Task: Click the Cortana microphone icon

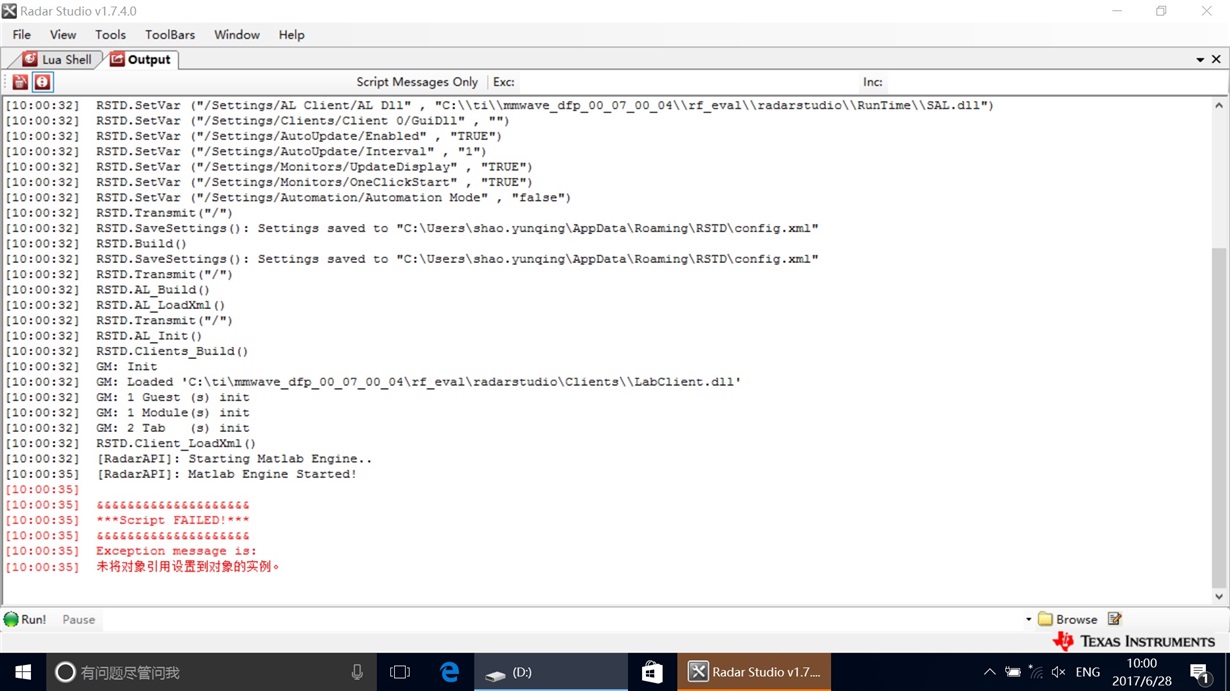Action: (x=357, y=672)
